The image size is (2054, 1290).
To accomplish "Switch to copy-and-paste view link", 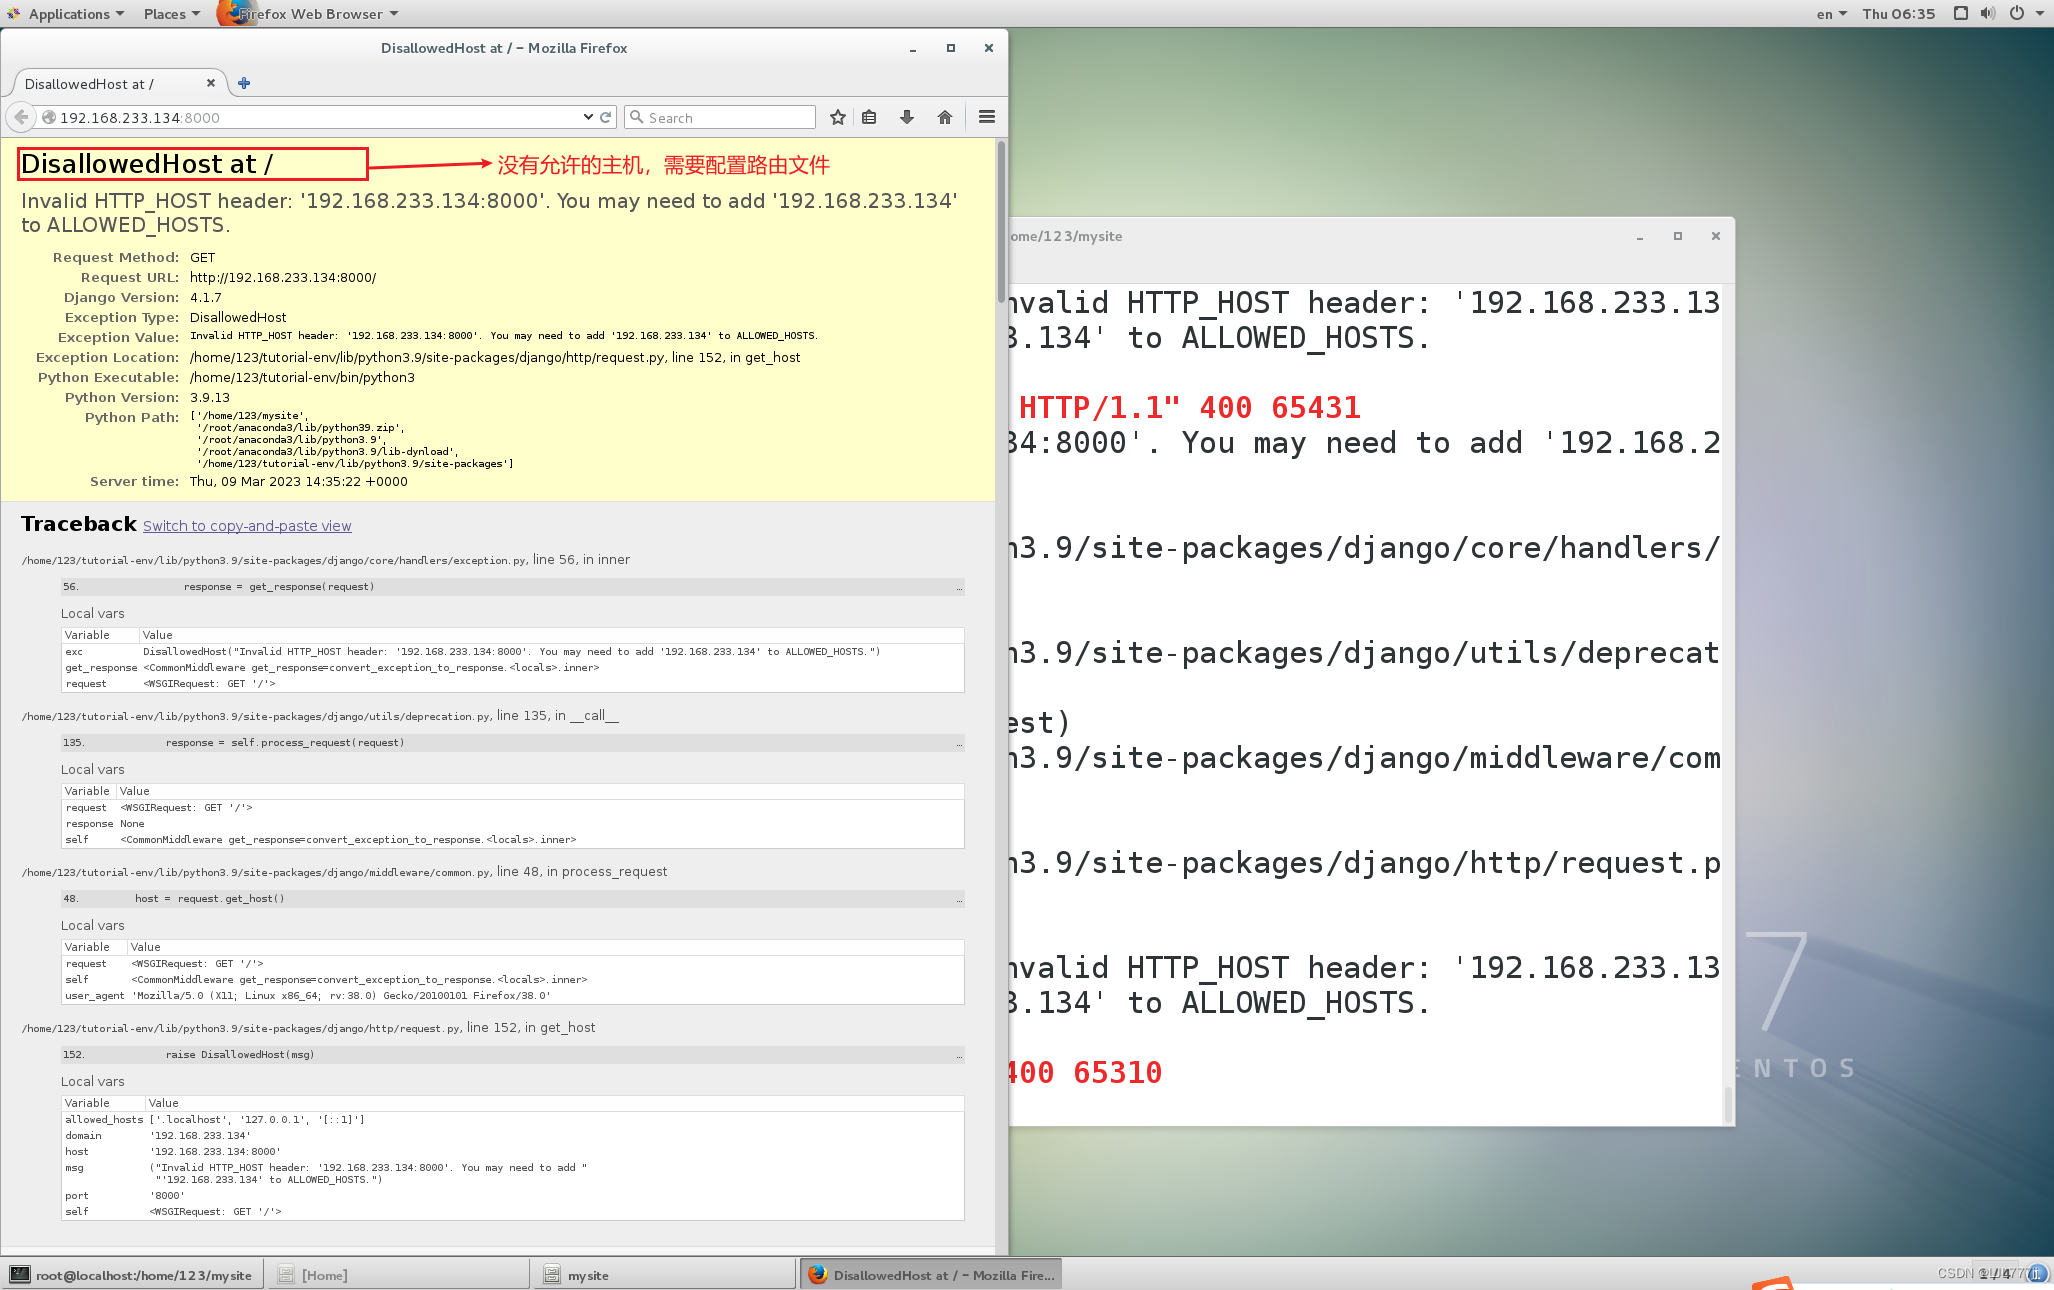I will 247,526.
